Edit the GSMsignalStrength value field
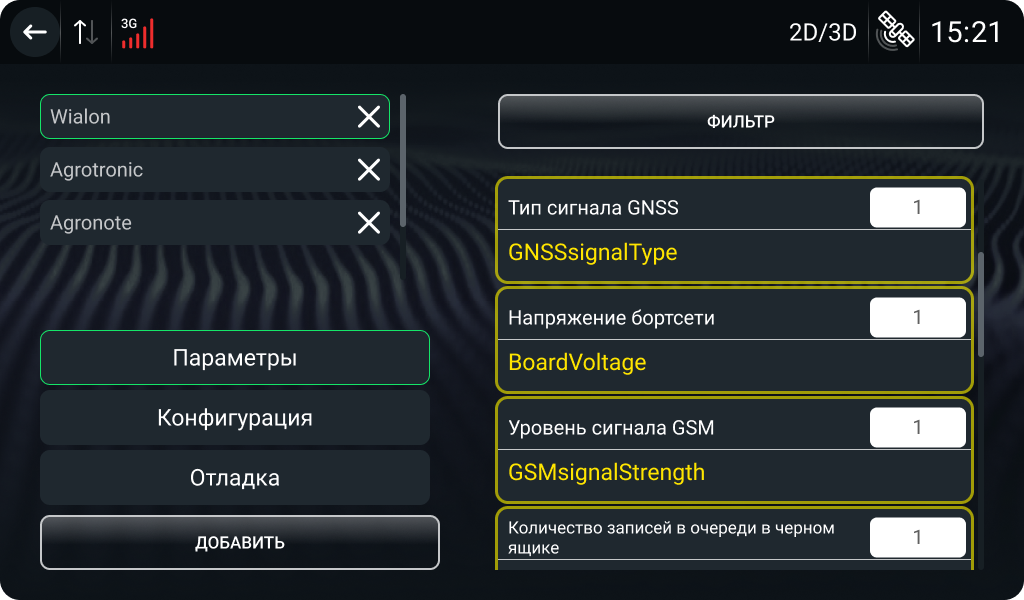This screenshot has height=600, width=1024. [917, 426]
